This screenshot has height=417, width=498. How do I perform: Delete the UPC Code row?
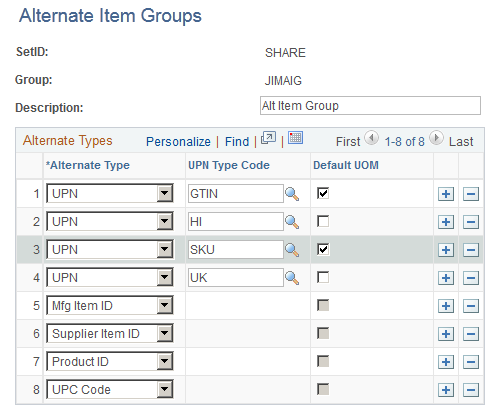pos(471,390)
